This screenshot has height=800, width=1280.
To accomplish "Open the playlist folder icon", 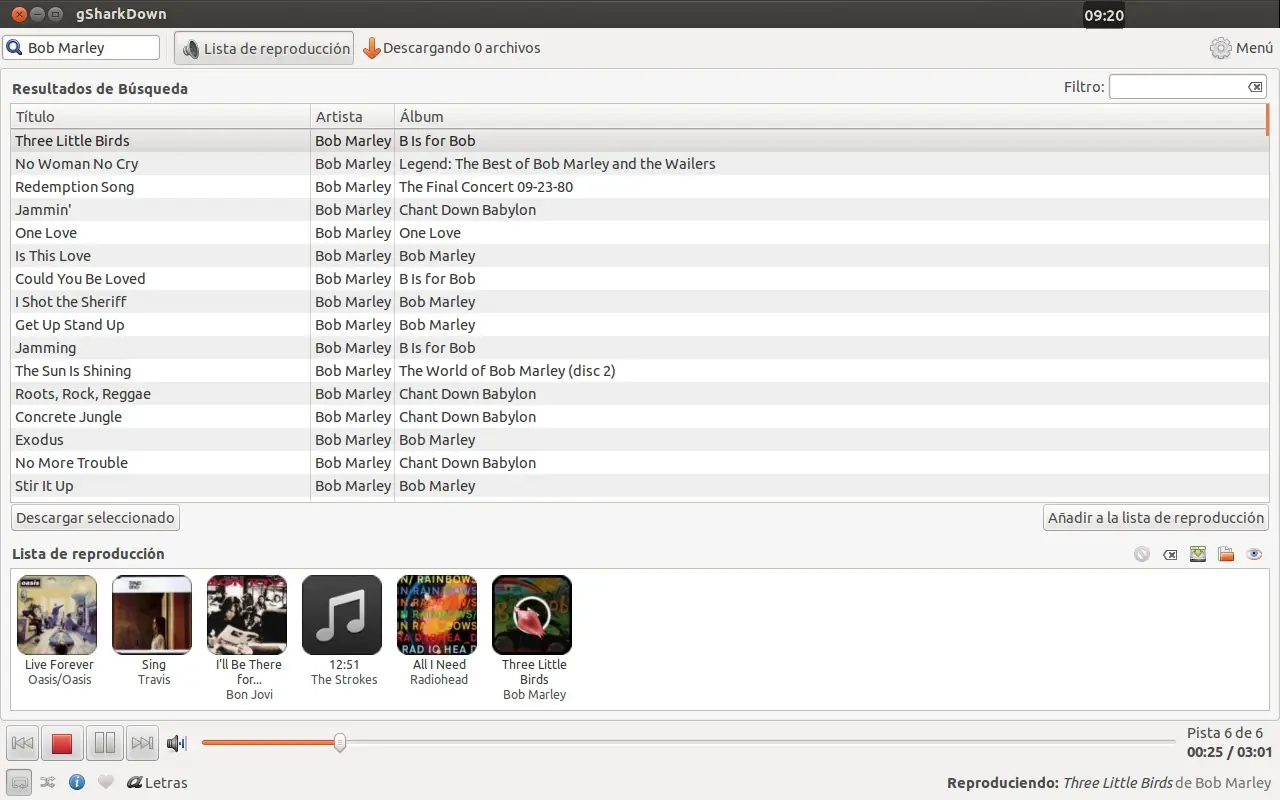I will [x=1226, y=554].
